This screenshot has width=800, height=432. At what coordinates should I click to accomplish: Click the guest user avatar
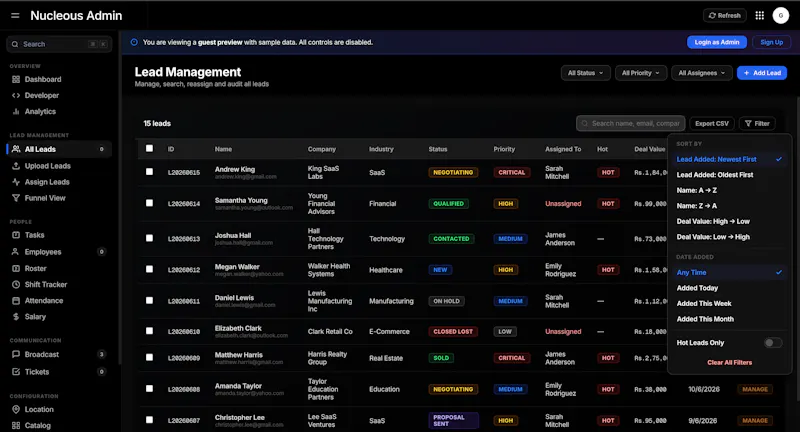coord(780,15)
